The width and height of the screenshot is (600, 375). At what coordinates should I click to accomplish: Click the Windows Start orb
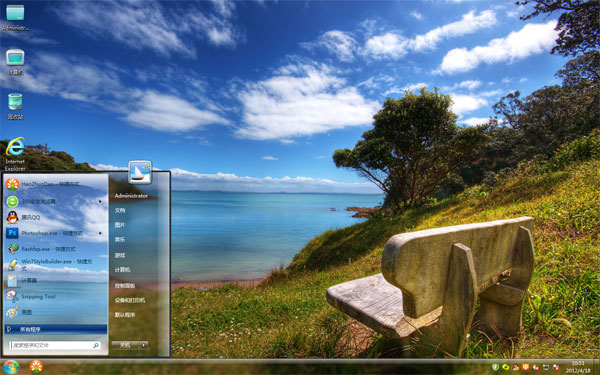[11, 367]
